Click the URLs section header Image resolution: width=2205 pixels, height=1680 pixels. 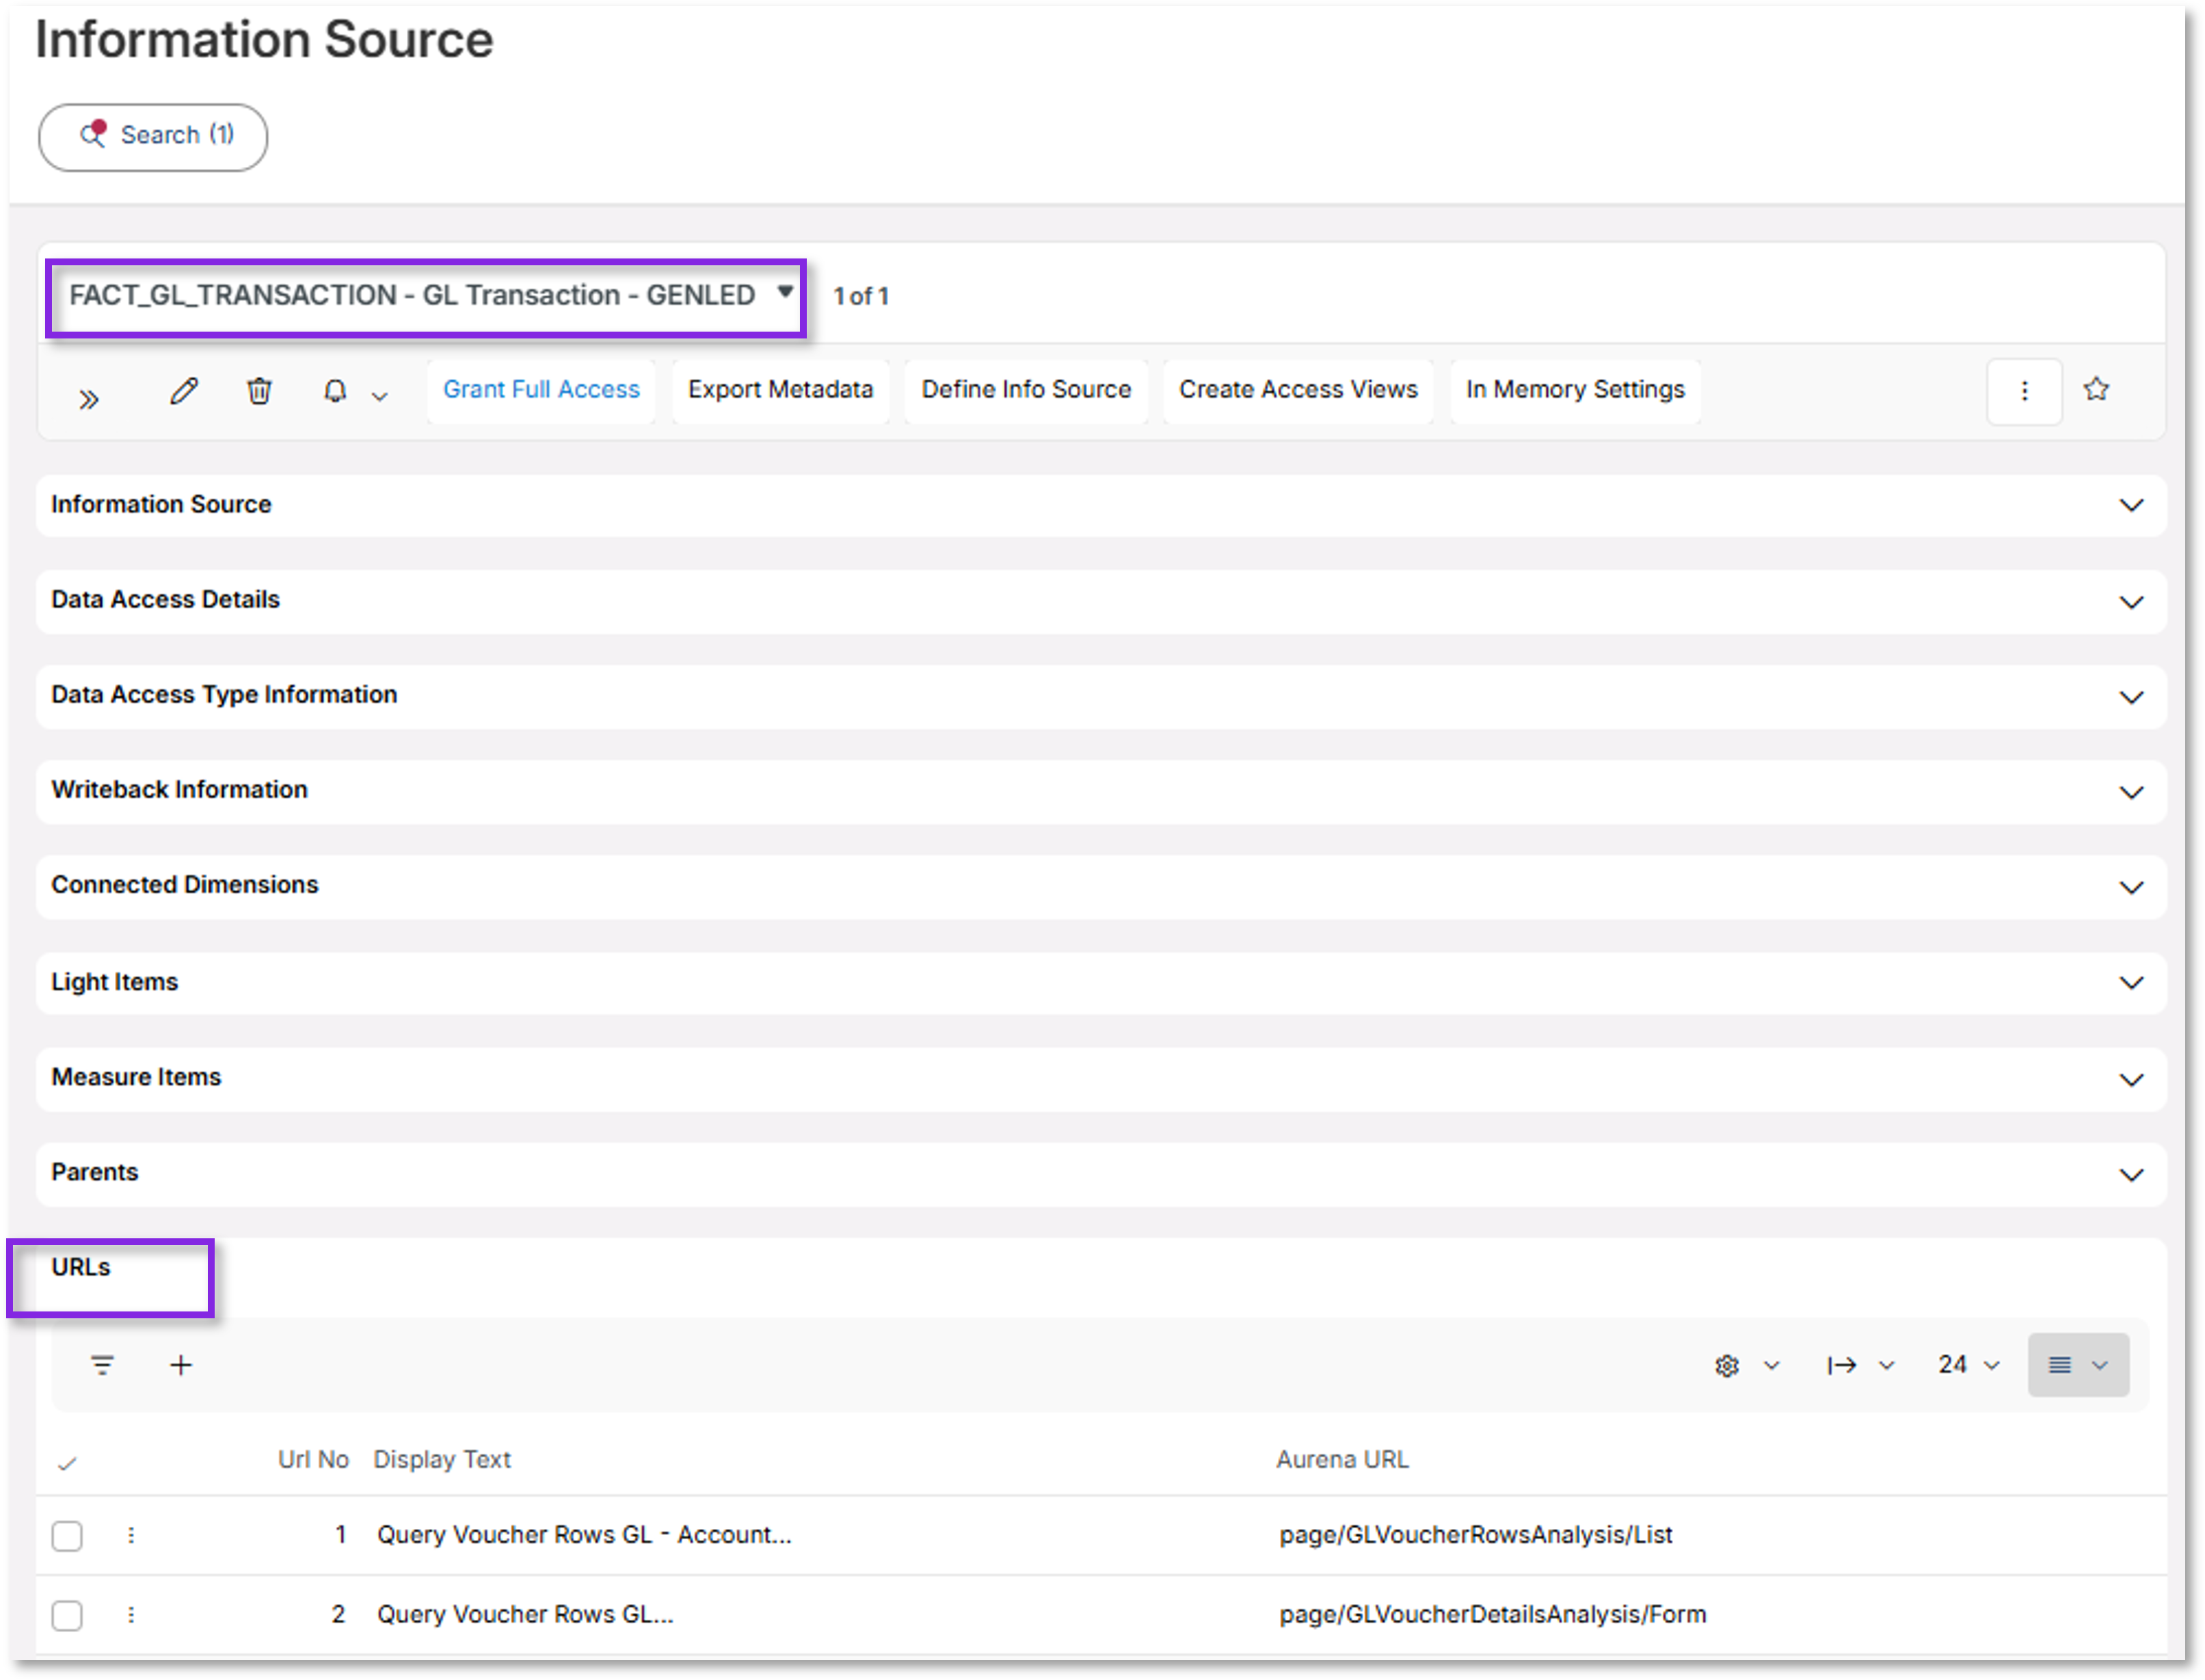(x=80, y=1268)
